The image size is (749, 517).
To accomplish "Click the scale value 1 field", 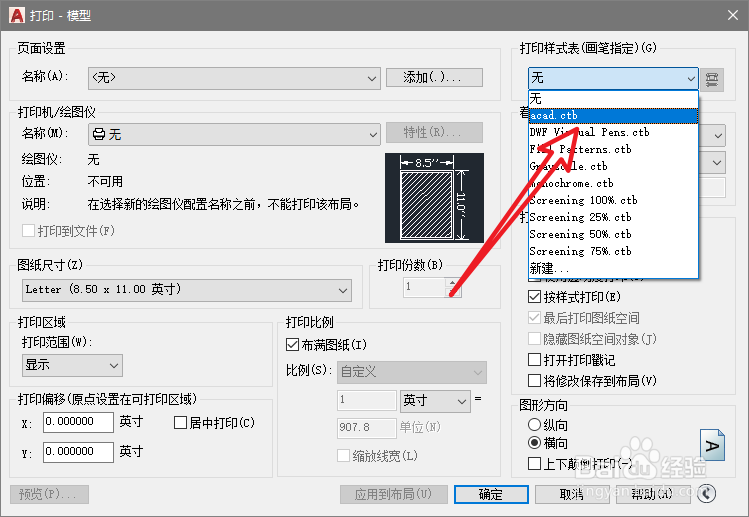I will click(x=367, y=400).
